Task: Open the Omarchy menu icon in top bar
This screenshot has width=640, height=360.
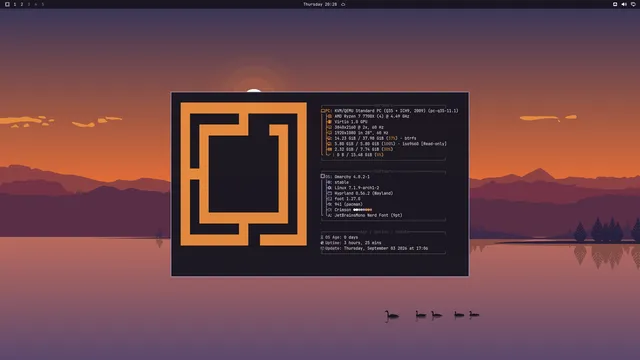Action: pos(7,4)
